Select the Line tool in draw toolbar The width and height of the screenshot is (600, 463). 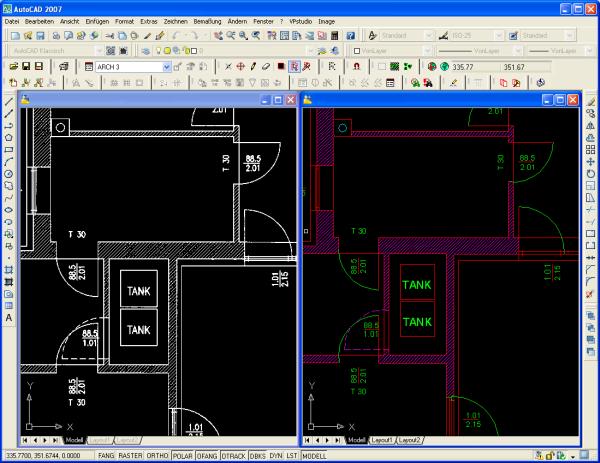pos(9,101)
